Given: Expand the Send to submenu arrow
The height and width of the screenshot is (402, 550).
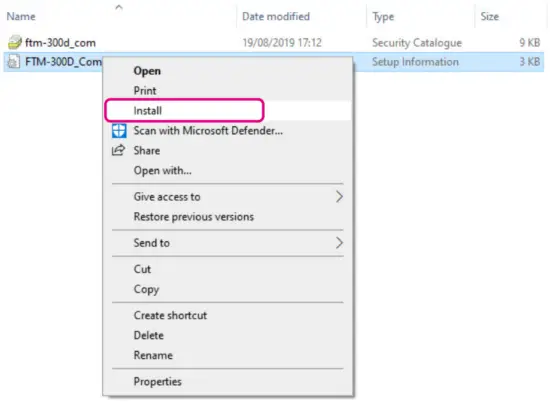Looking at the screenshot, I should point(339,243).
